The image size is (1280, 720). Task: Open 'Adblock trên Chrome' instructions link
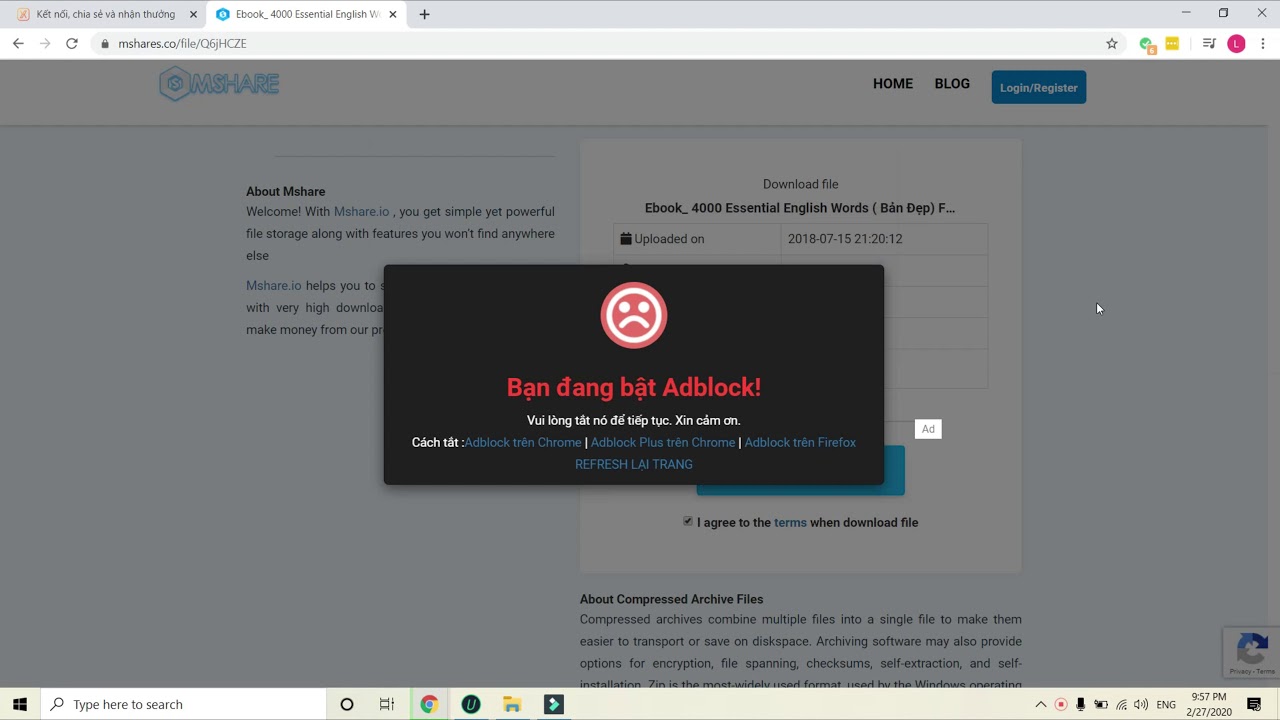[523, 442]
